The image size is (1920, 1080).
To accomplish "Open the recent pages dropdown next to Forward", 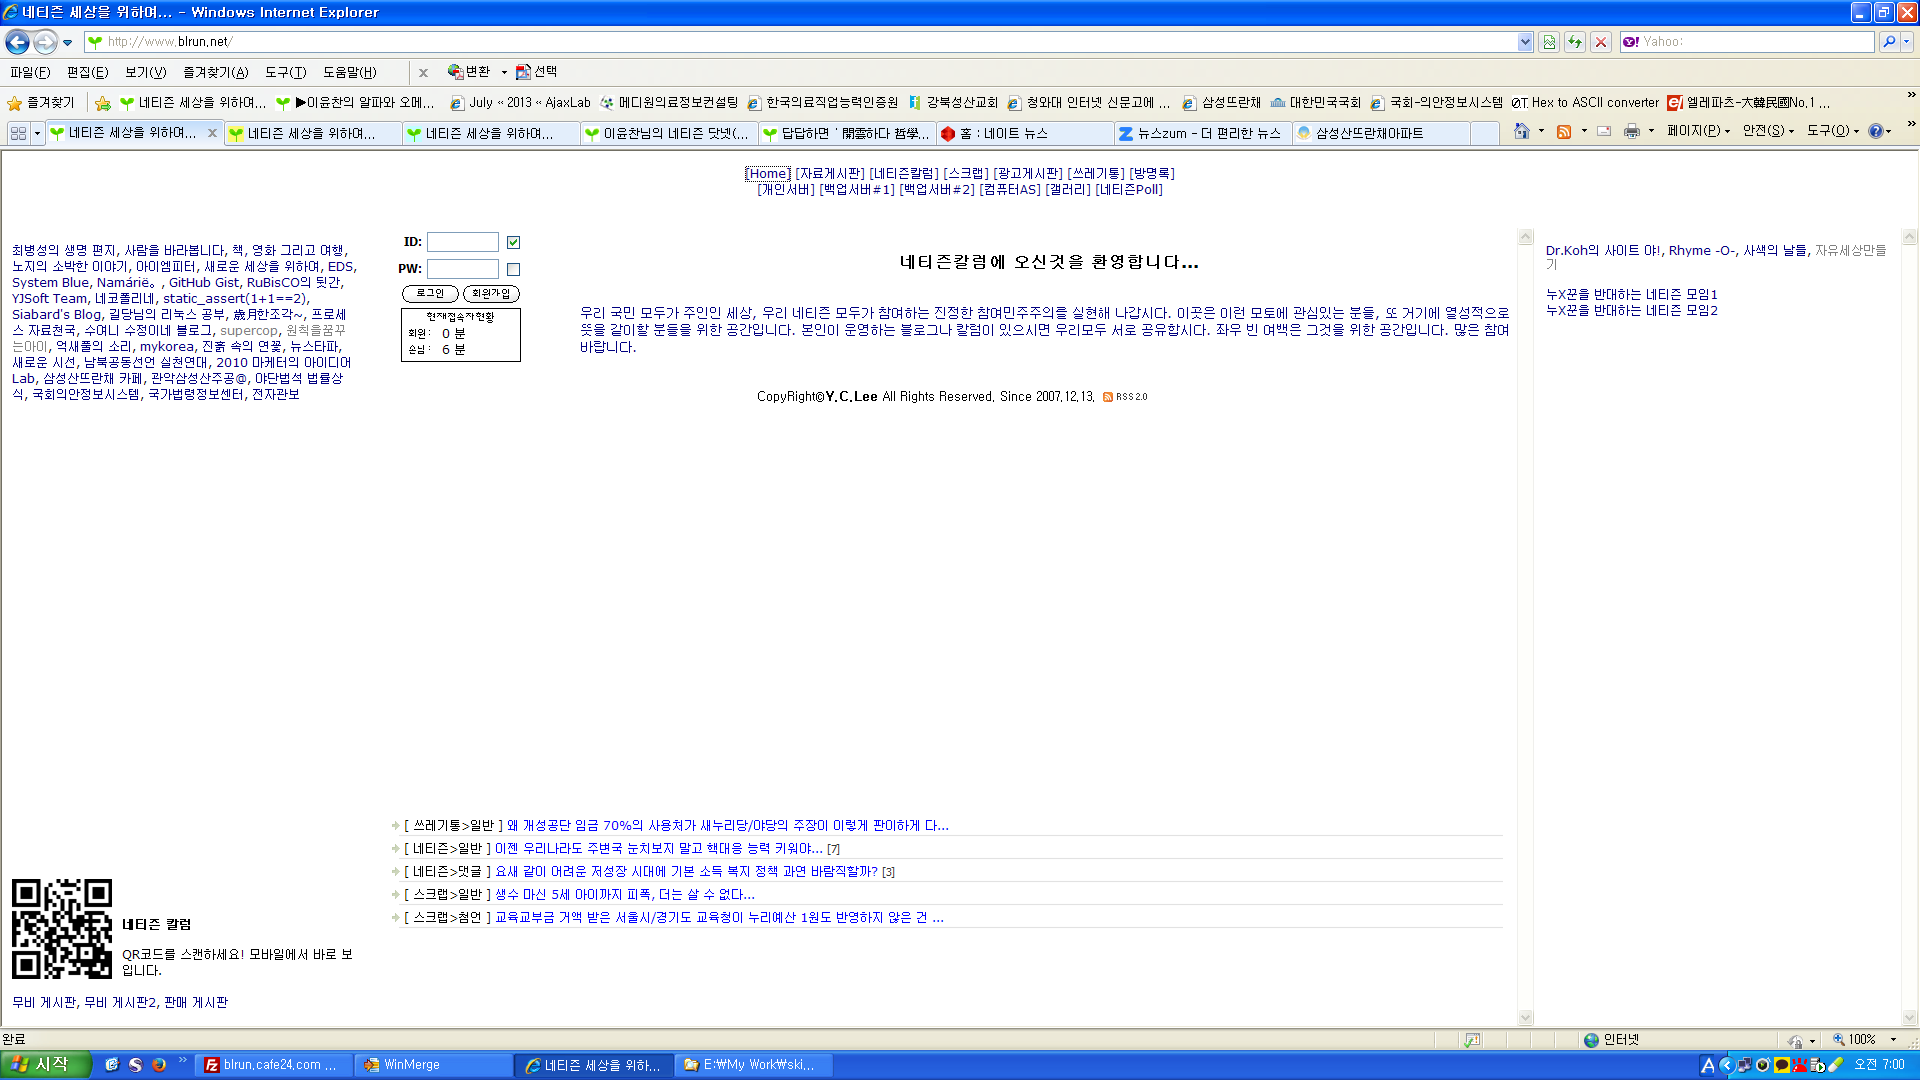I will coord(67,42).
